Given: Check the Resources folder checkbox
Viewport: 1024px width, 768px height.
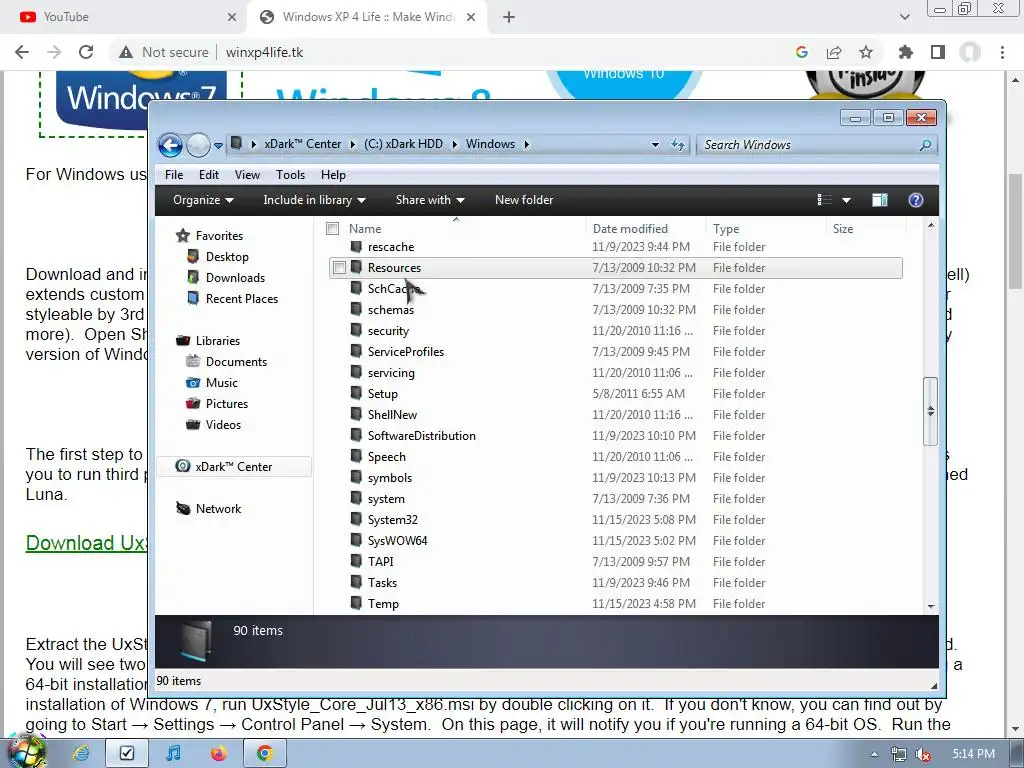Looking at the screenshot, I should coord(339,268).
